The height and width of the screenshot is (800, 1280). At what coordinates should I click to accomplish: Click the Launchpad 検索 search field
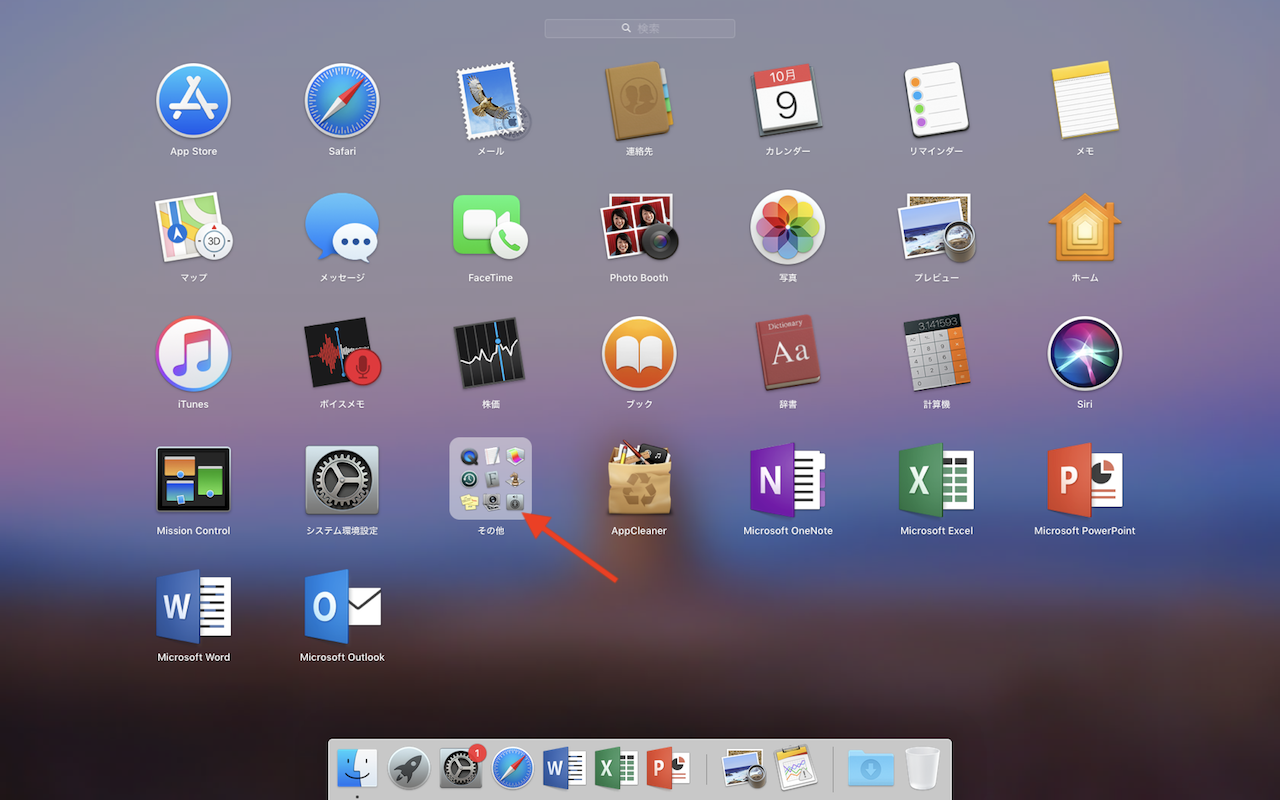[x=640, y=28]
